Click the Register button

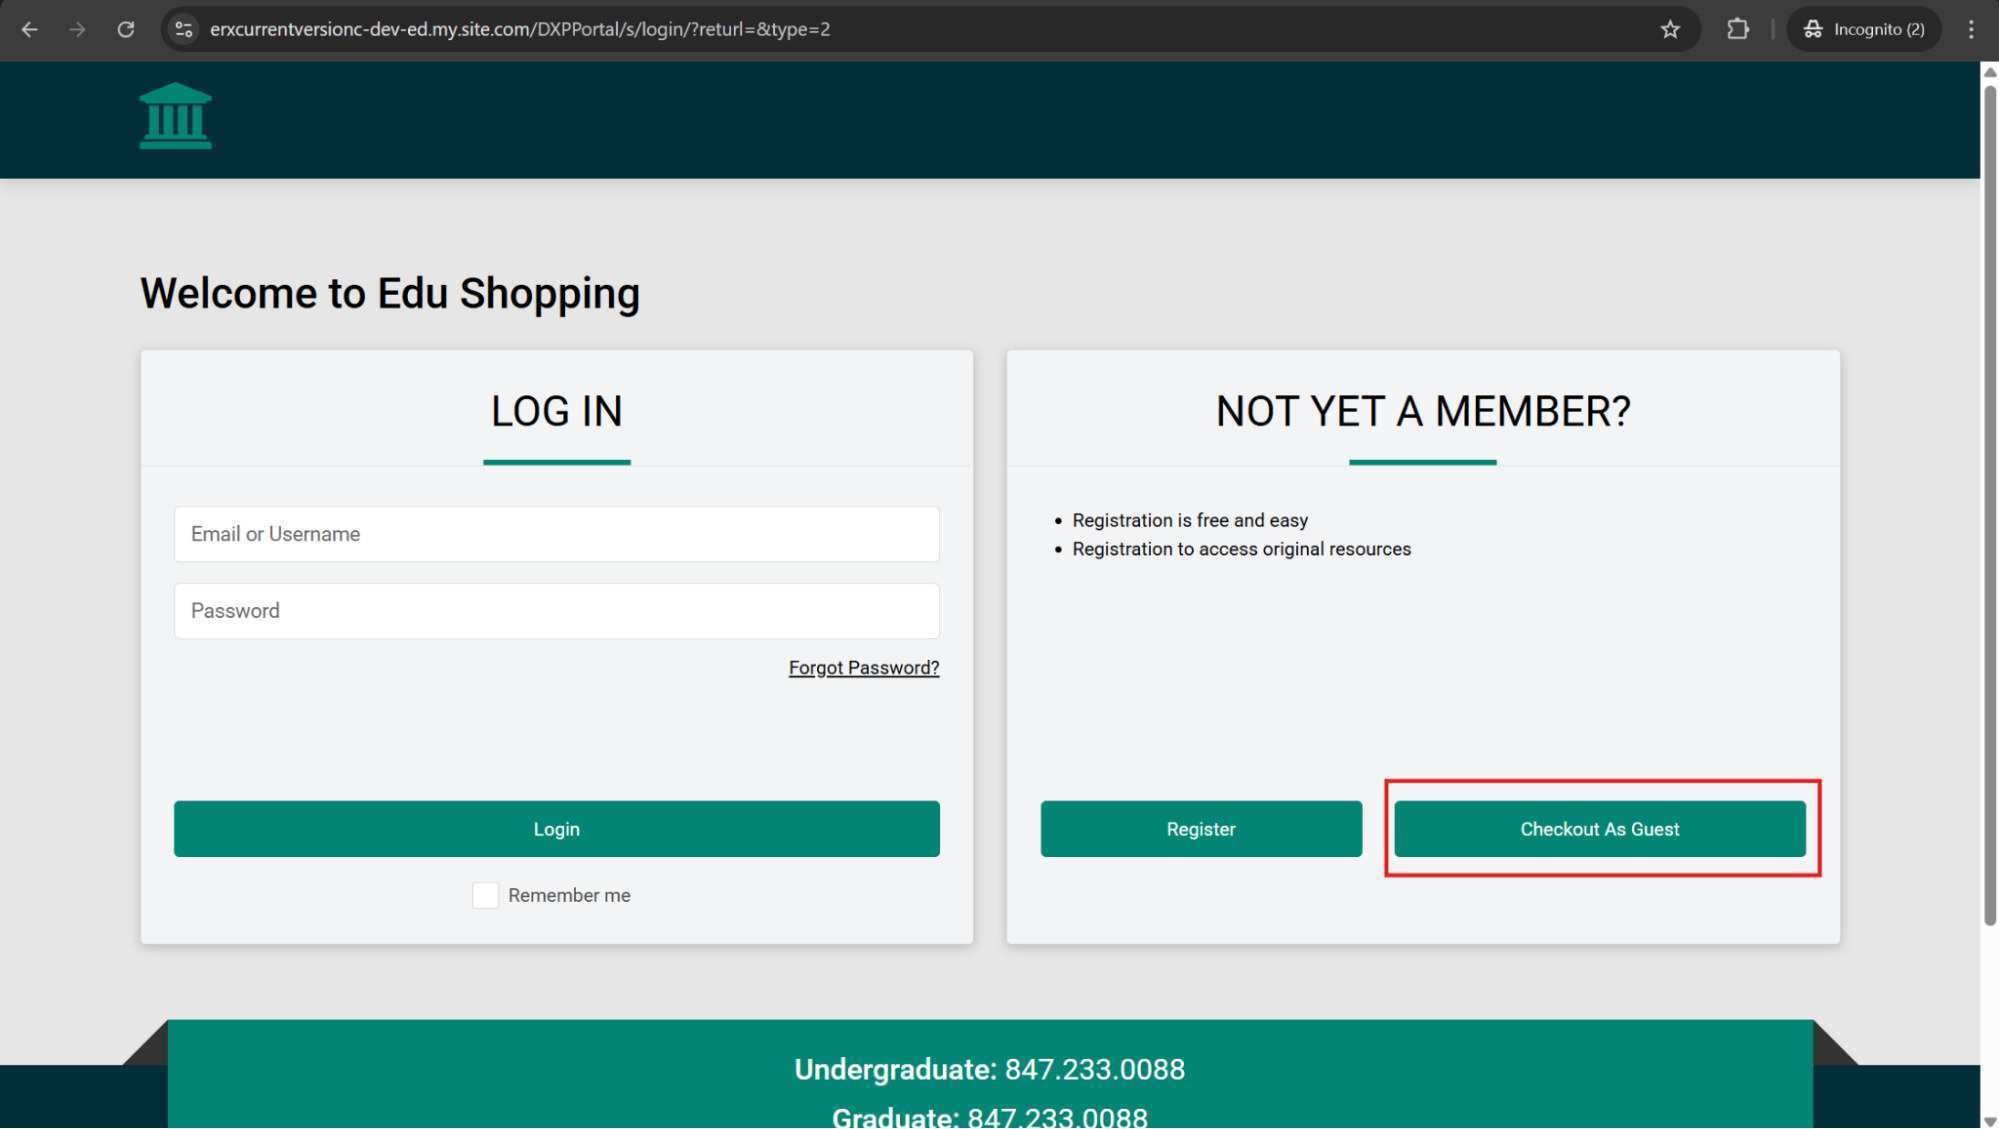point(1200,829)
